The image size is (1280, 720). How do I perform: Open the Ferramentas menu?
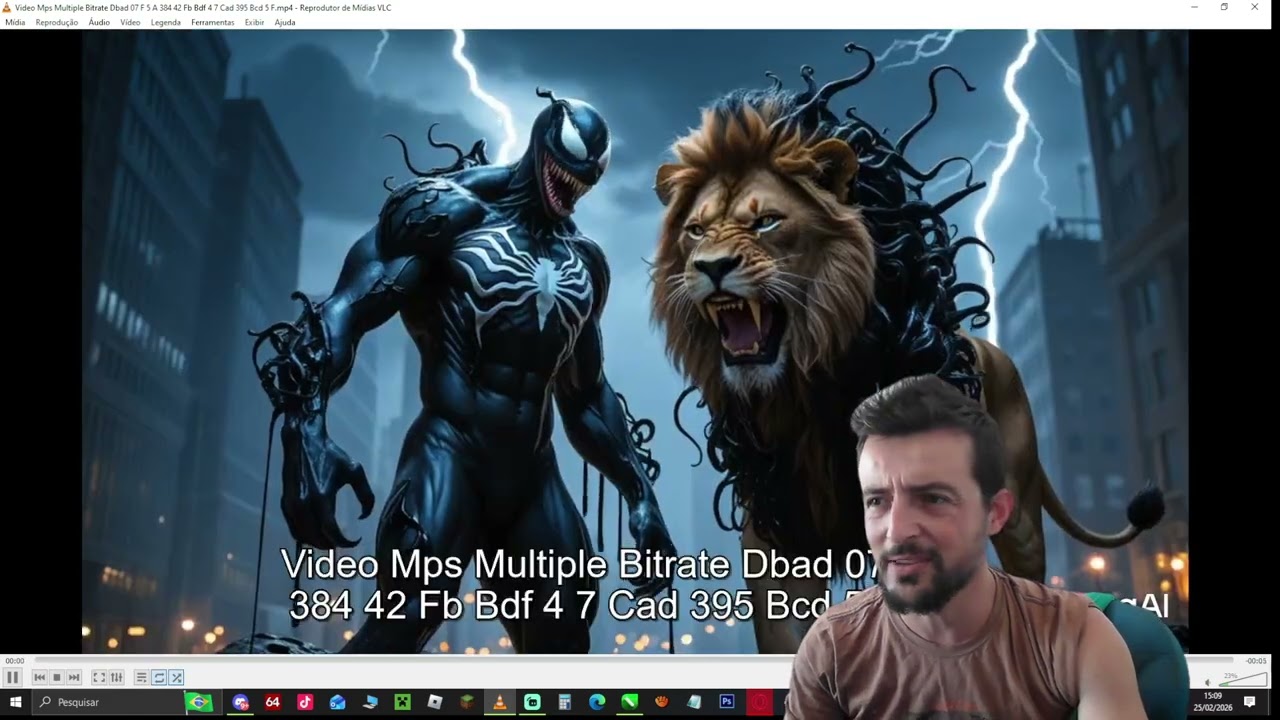pos(213,22)
